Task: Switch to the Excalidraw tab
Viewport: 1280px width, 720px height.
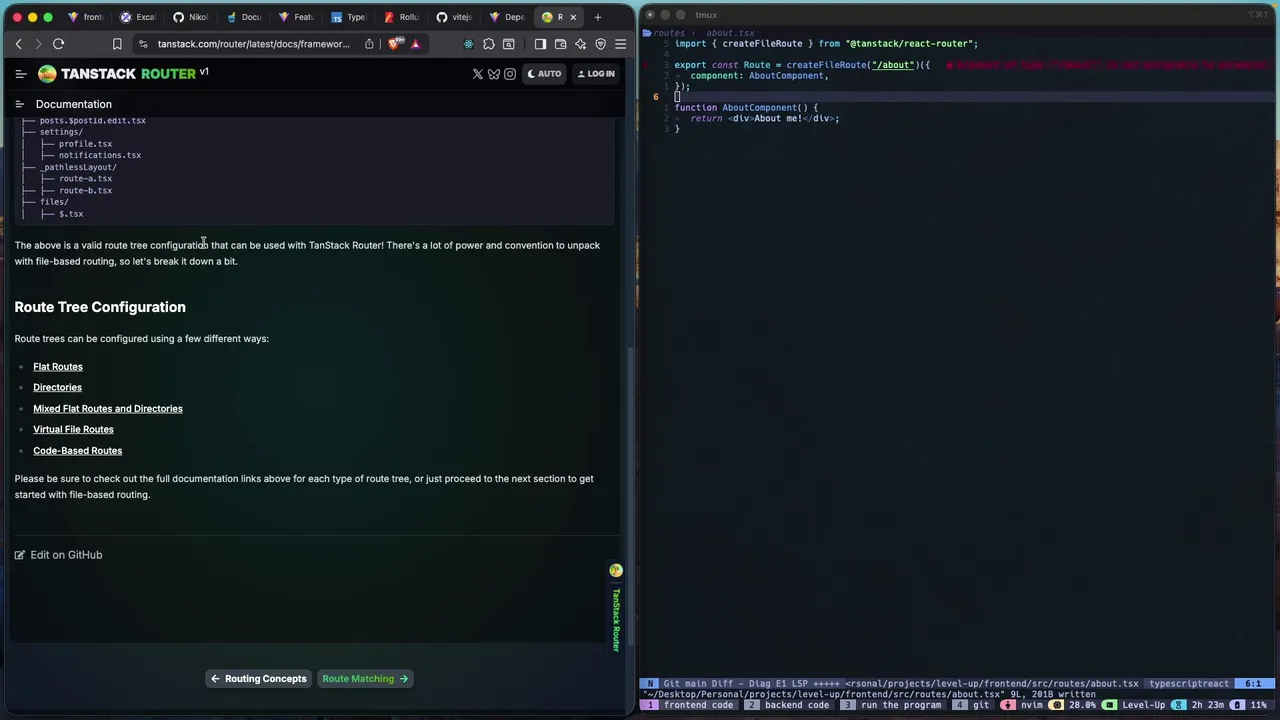Action: 136,17
